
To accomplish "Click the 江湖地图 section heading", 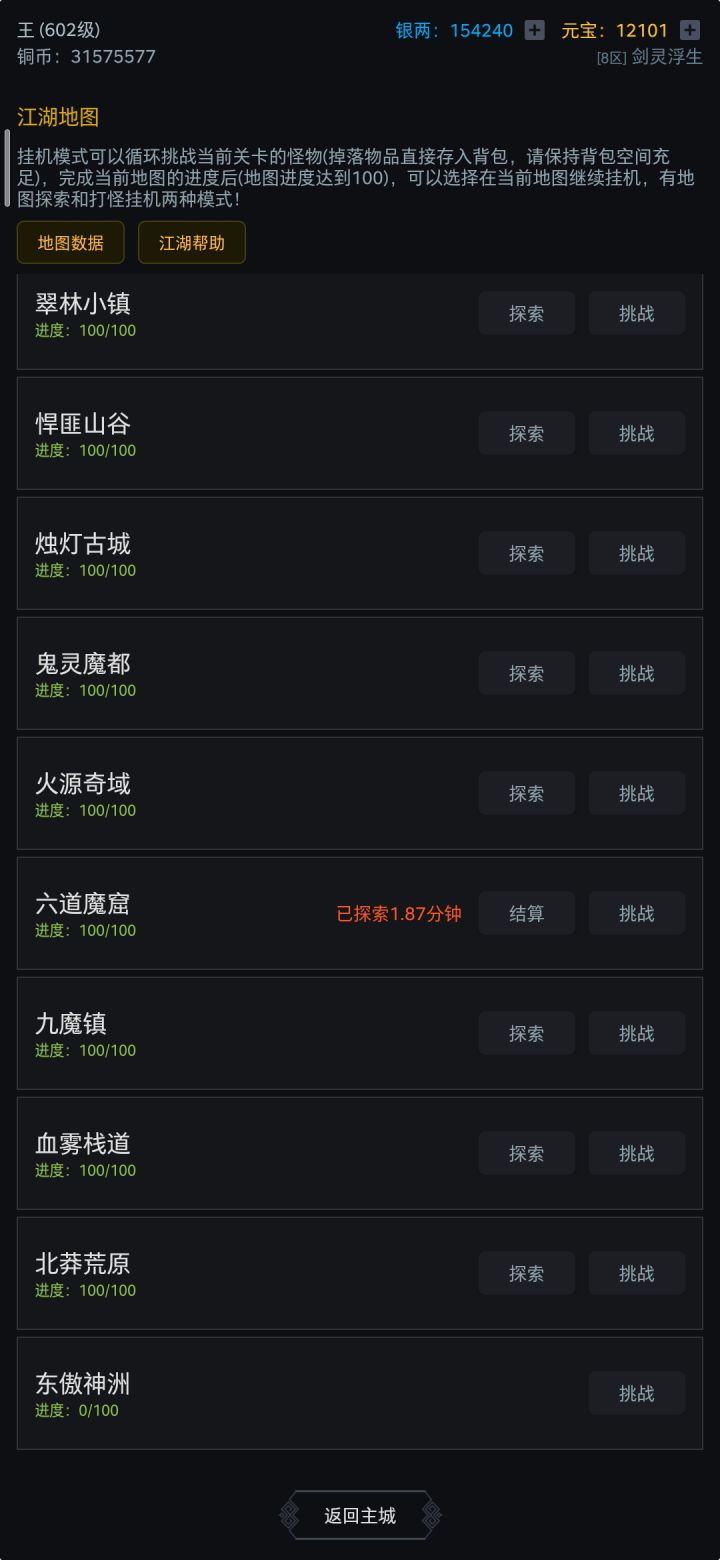I will click(58, 117).
